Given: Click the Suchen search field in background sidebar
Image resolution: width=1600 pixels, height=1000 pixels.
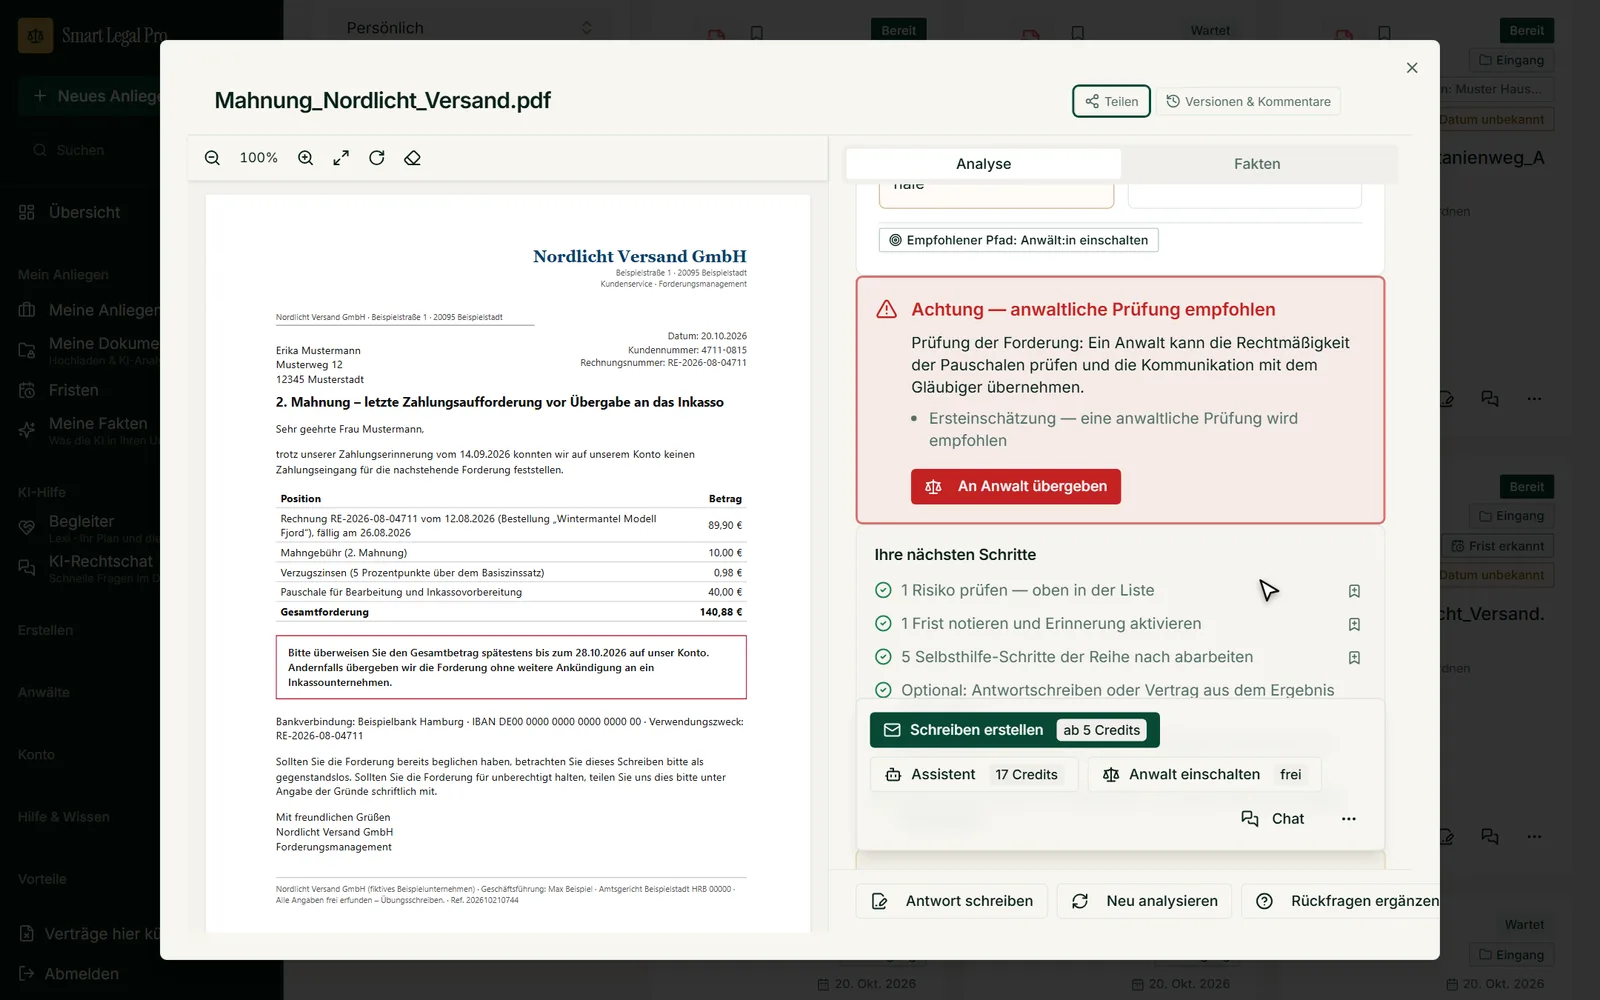Looking at the screenshot, I should click(90, 150).
